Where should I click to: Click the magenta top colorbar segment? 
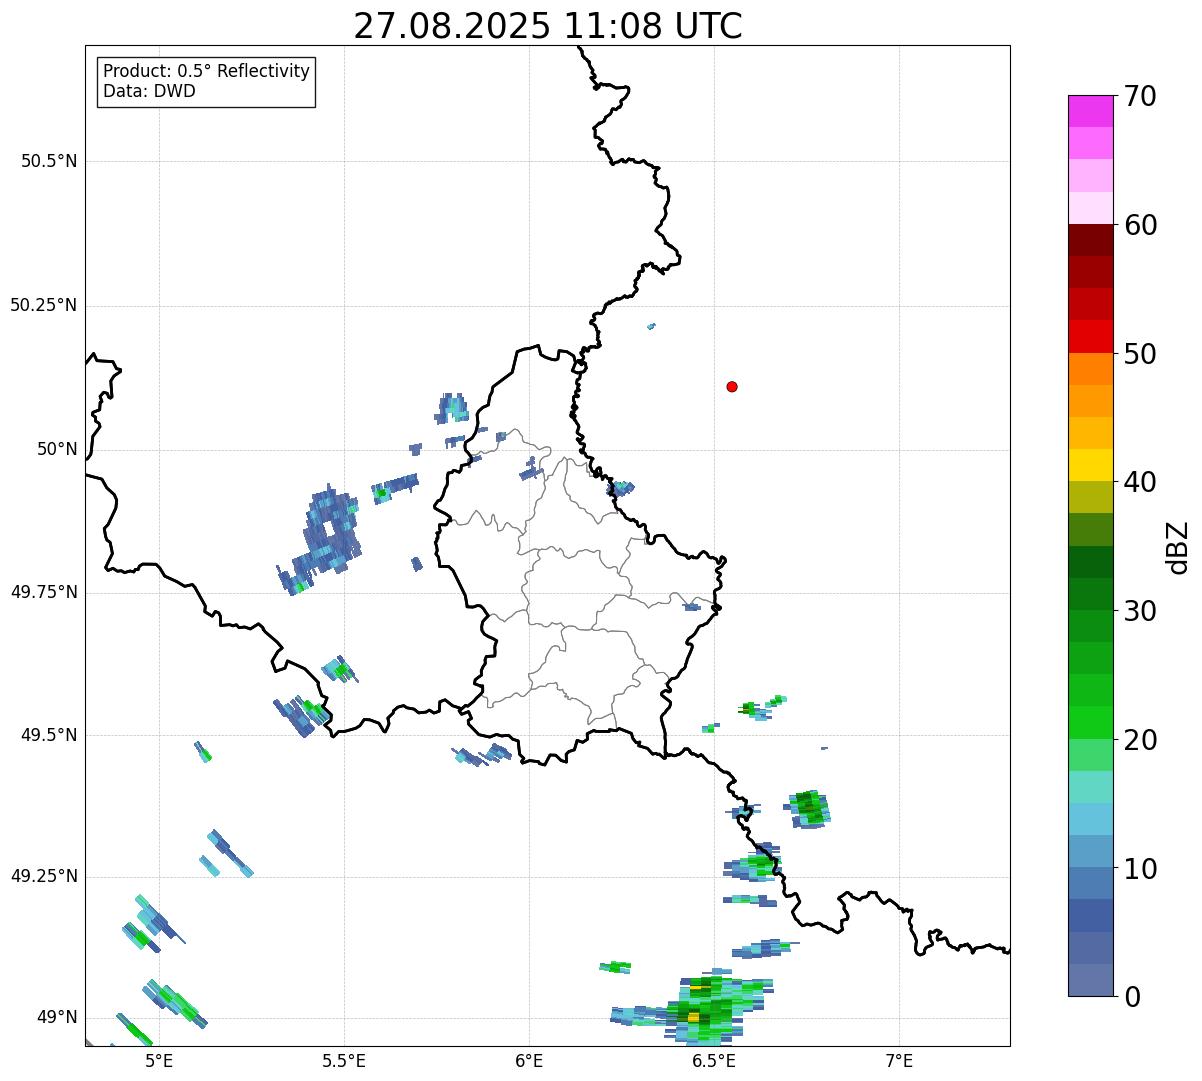coord(1091,111)
